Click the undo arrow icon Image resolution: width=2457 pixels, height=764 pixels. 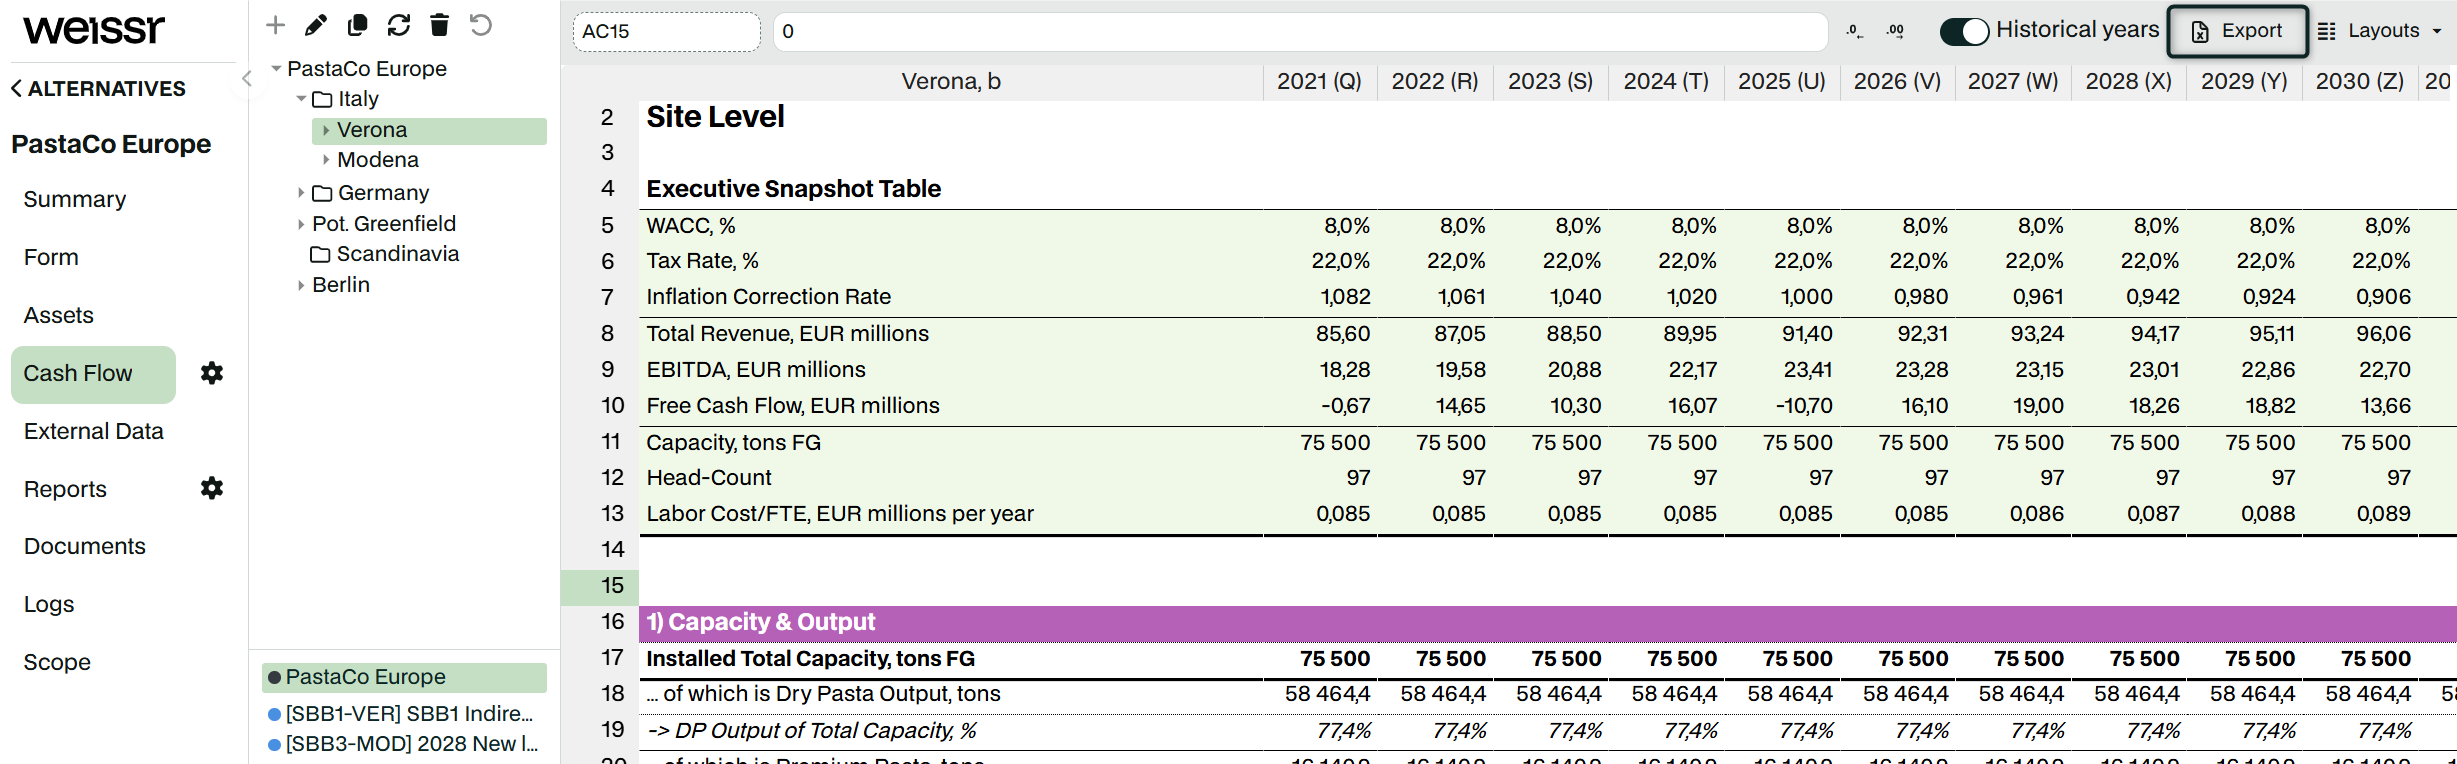tap(481, 25)
